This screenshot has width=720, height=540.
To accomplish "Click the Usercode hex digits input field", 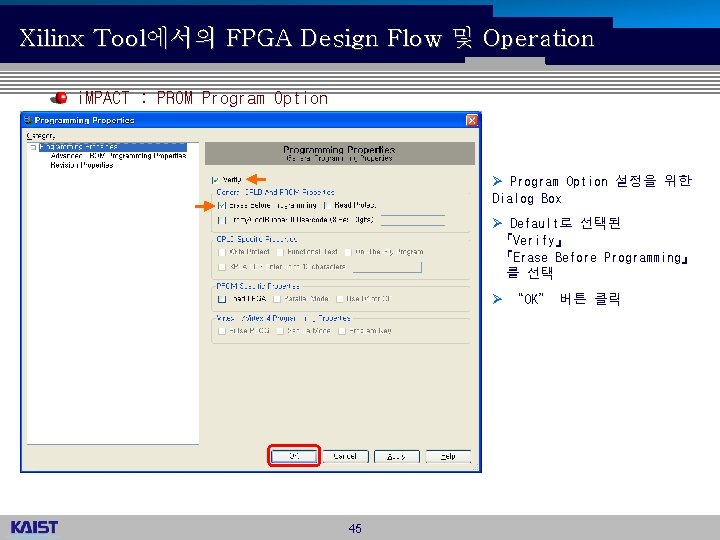I will (413, 220).
